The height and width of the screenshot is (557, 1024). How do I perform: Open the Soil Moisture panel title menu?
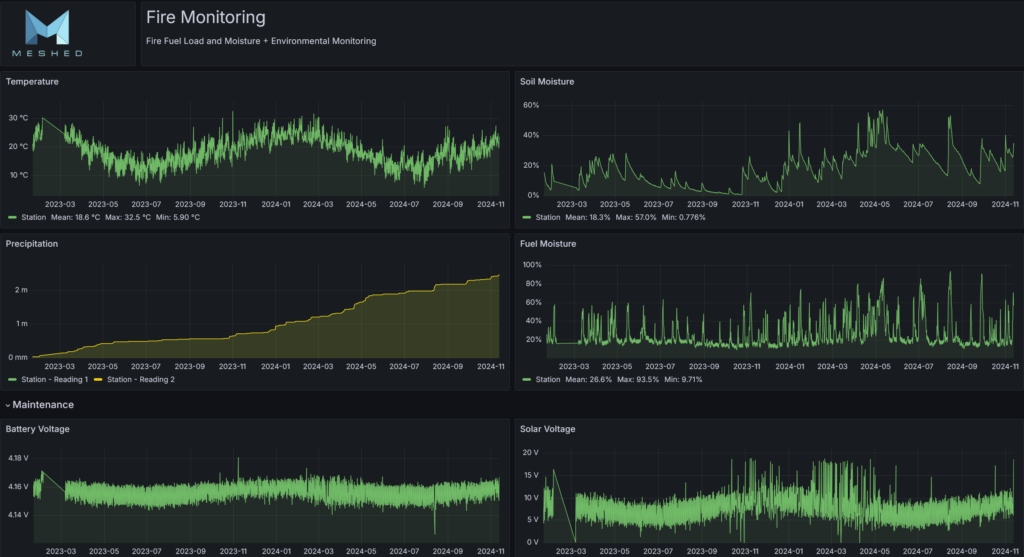[547, 81]
